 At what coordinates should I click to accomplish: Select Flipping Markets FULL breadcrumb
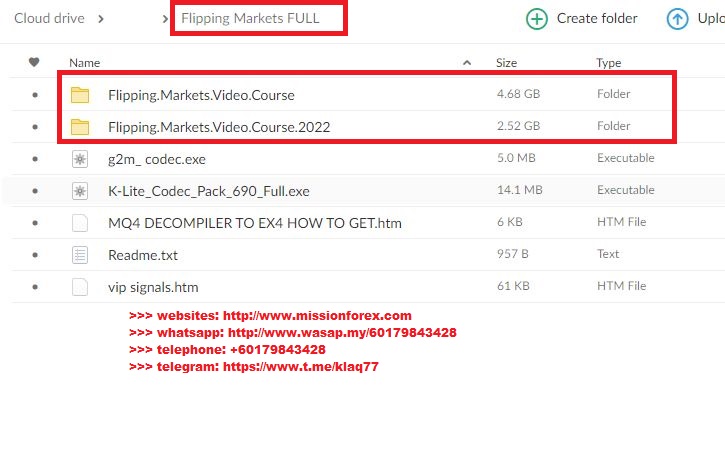pyautogui.click(x=250, y=18)
